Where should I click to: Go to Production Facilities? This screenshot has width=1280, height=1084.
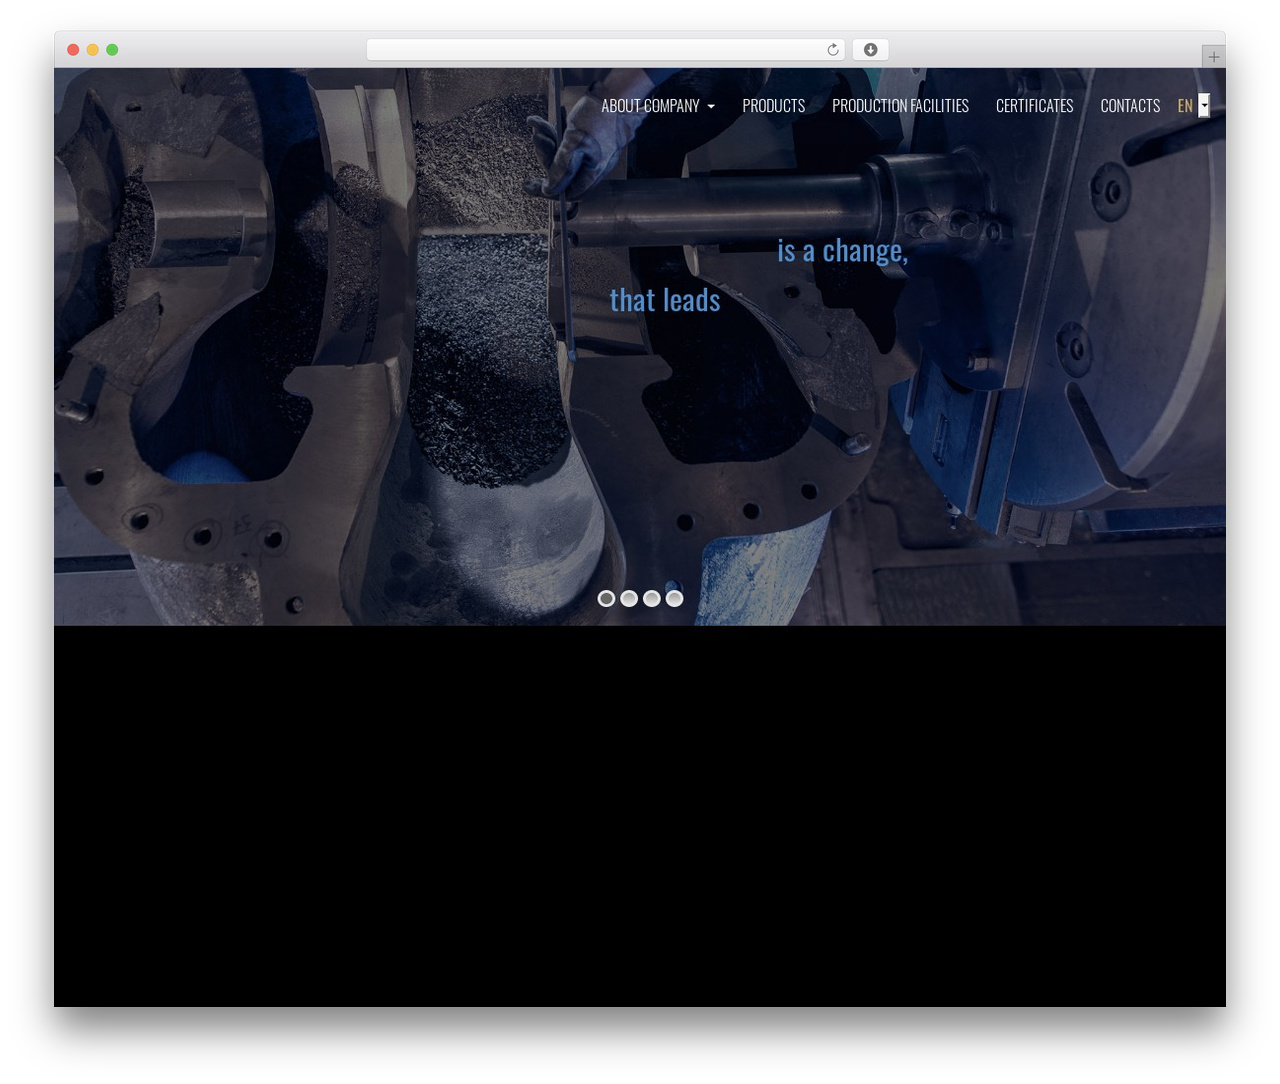pyautogui.click(x=900, y=106)
